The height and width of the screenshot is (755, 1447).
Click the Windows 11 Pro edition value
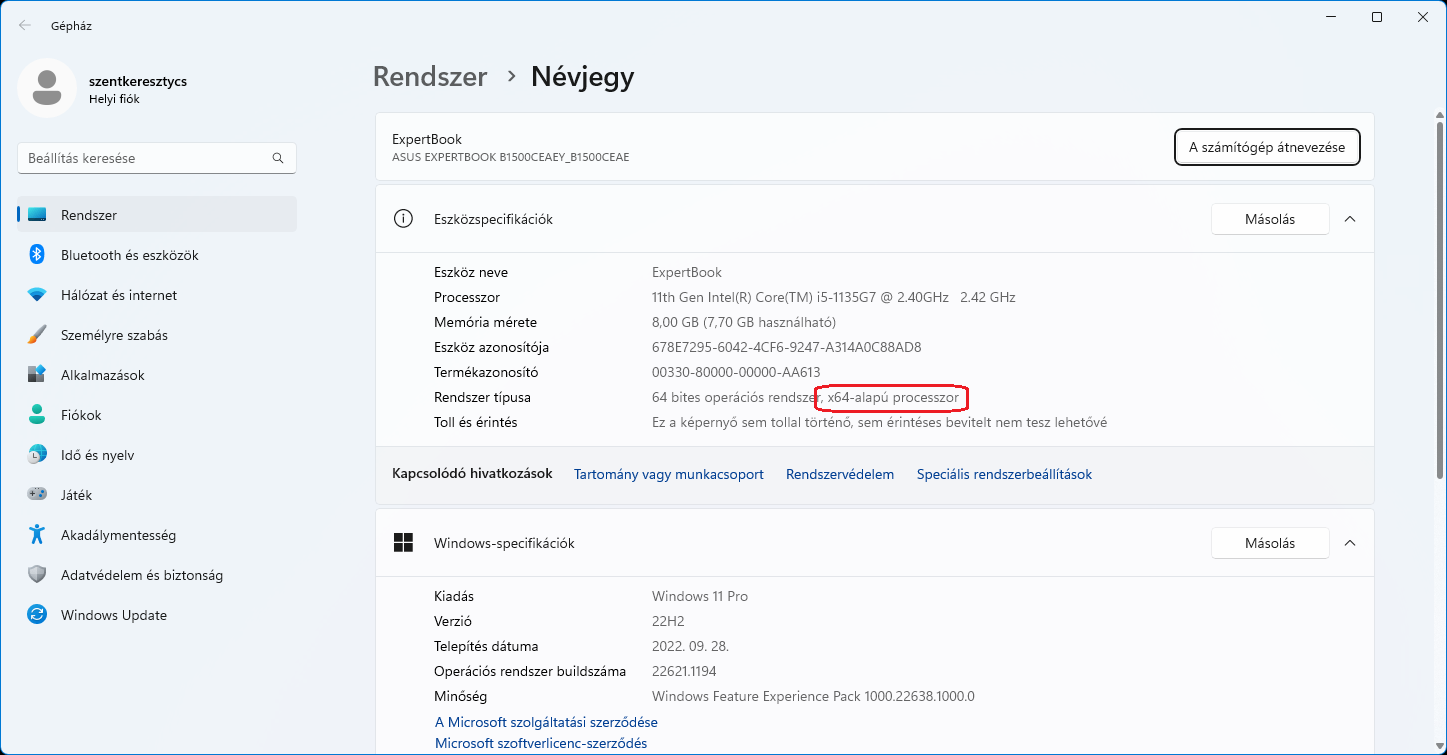700,596
